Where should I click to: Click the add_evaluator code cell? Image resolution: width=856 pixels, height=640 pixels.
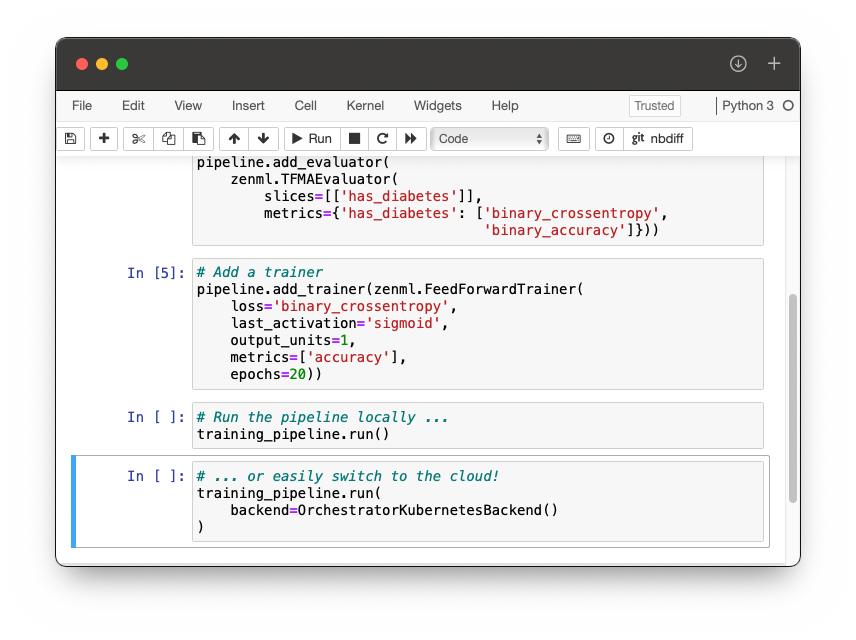tap(478, 200)
